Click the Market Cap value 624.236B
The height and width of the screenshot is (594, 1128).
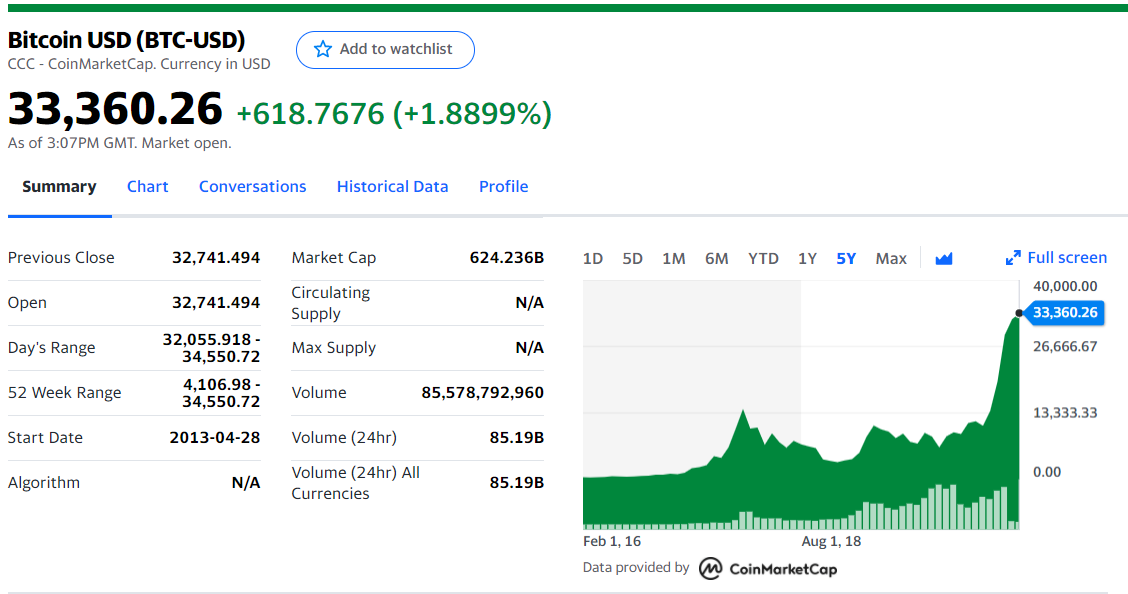(506, 257)
